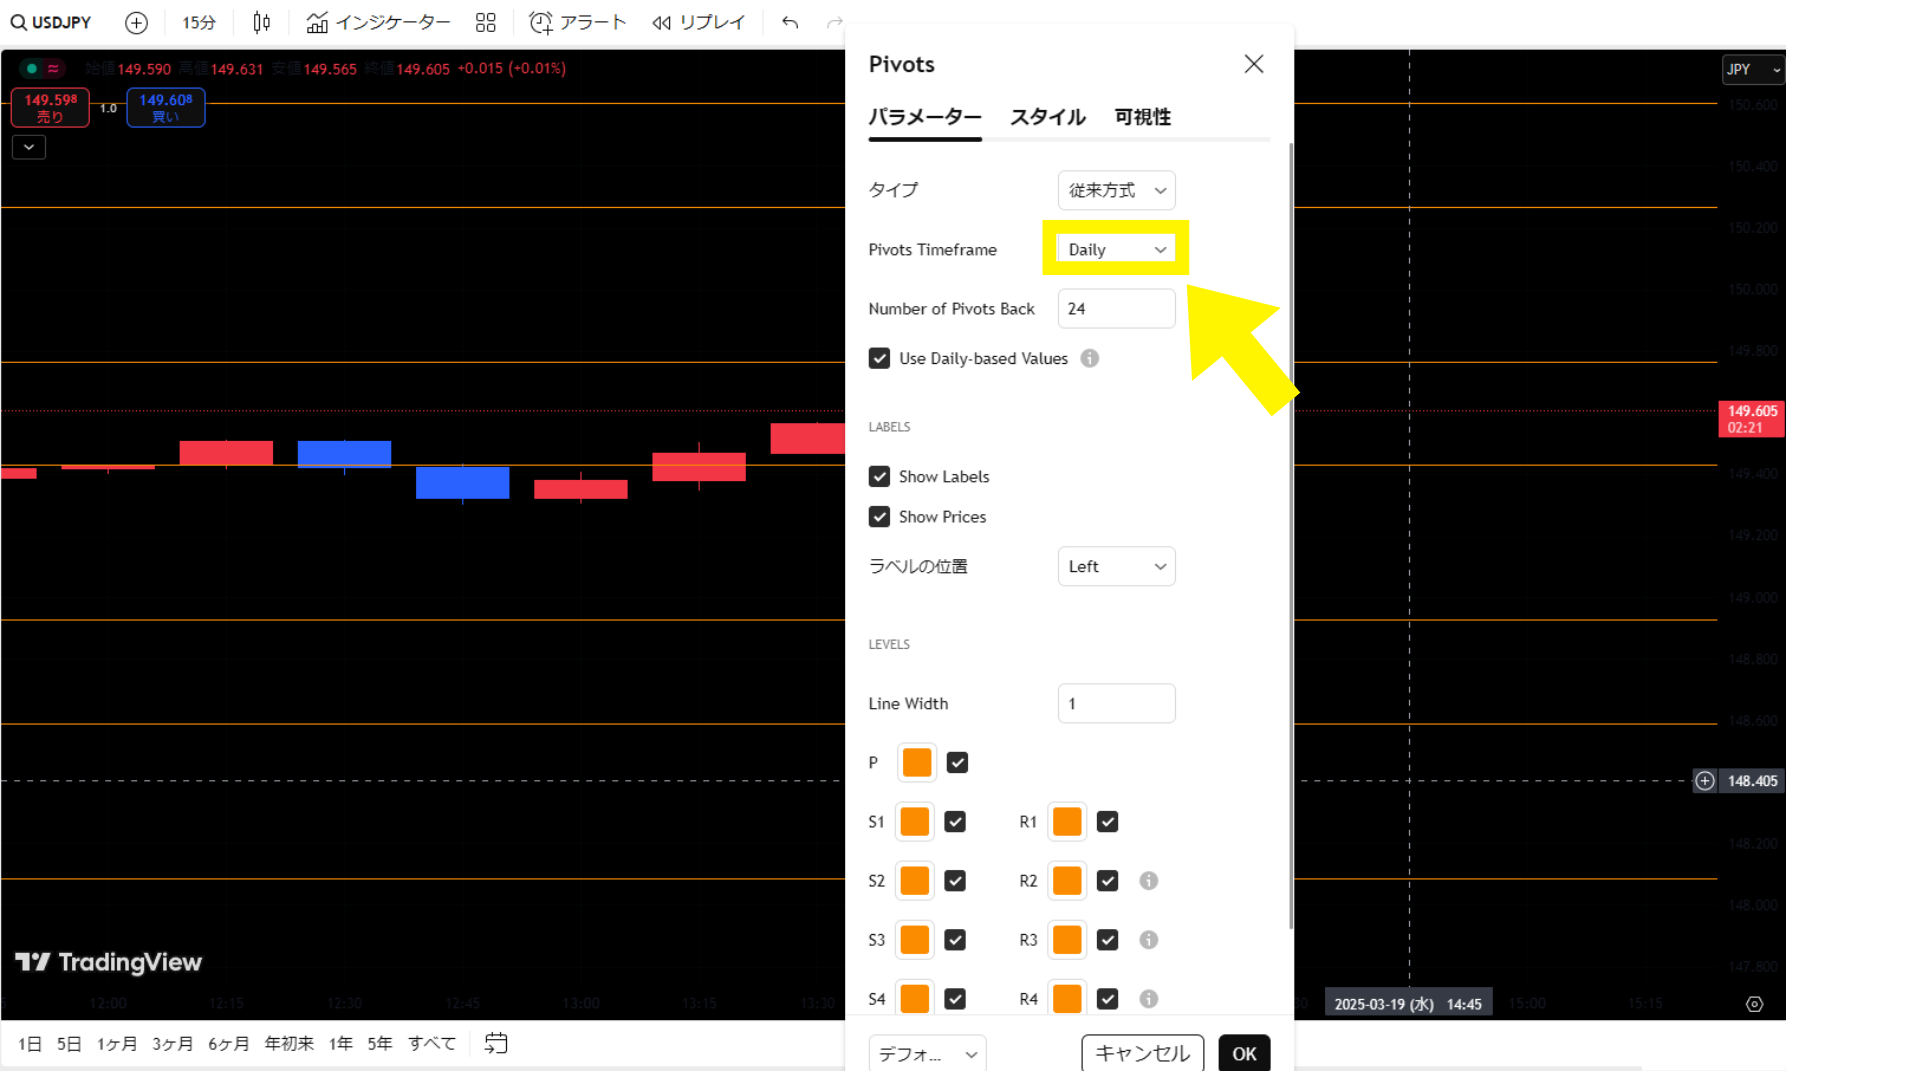Image resolution: width=1920 pixels, height=1080 pixels.
Task: Switch to the 可視性 tab
Action: pyautogui.click(x=1142, y=117)
